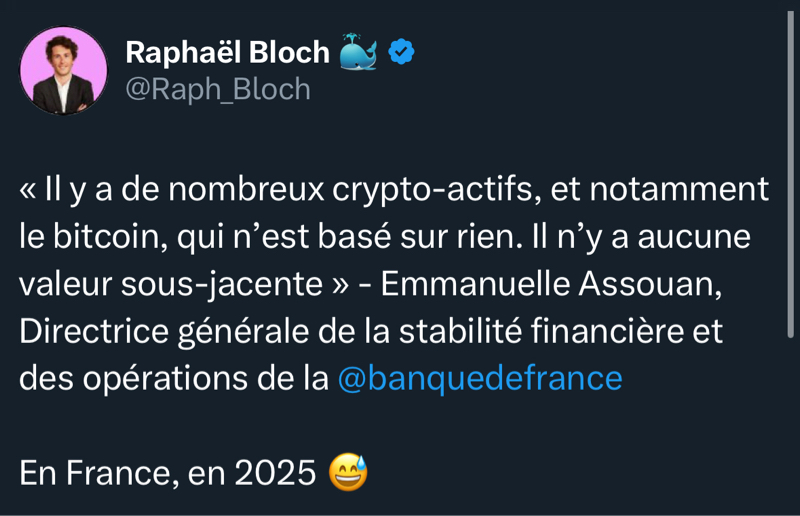Click the whale emoji beside the name

pyautogui.click(x=358, y=52)
